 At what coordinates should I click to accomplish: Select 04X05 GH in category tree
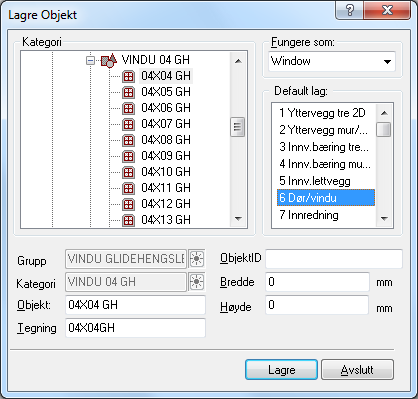pos(166,92)
